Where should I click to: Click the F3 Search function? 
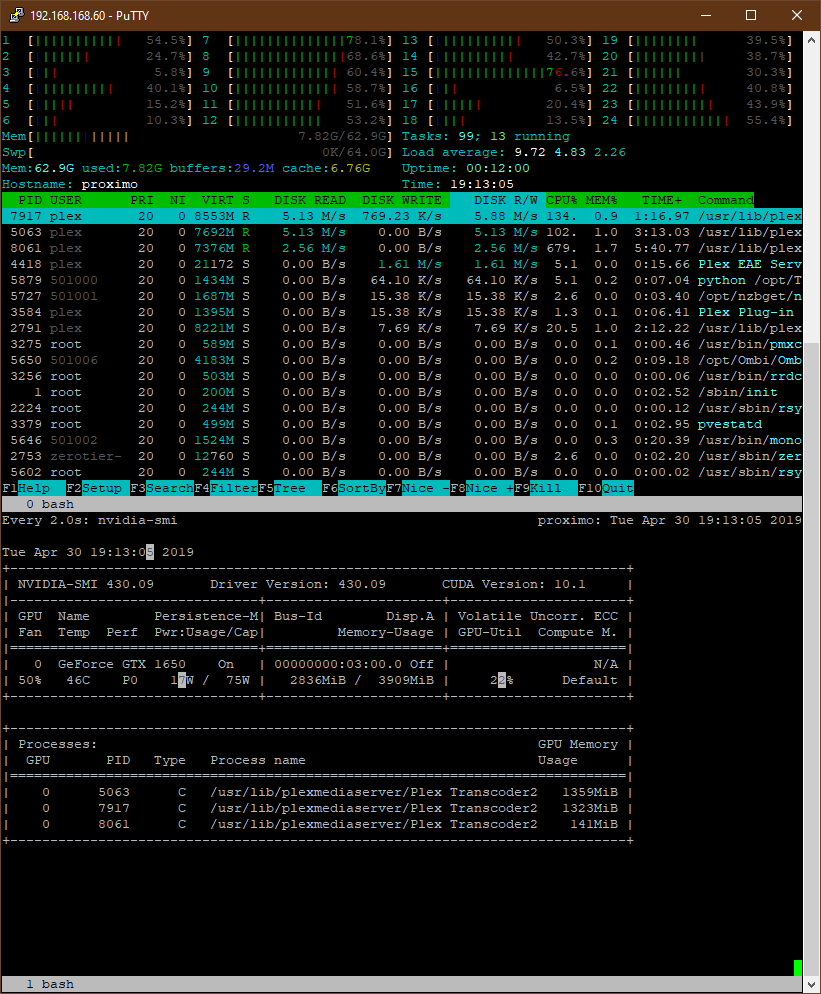coord(162,488)
